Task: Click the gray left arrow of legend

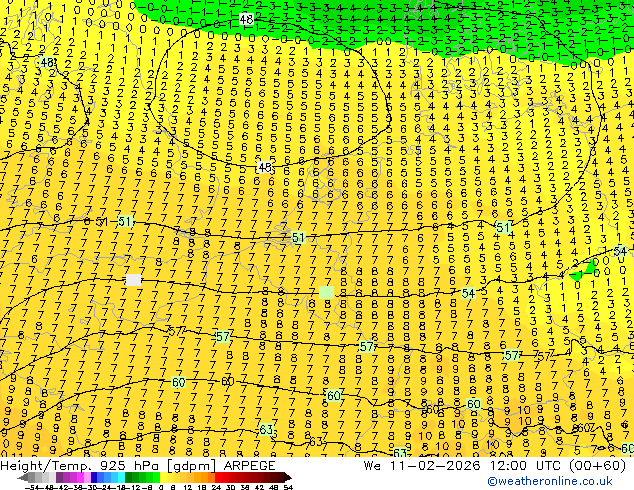Action: 23,477
